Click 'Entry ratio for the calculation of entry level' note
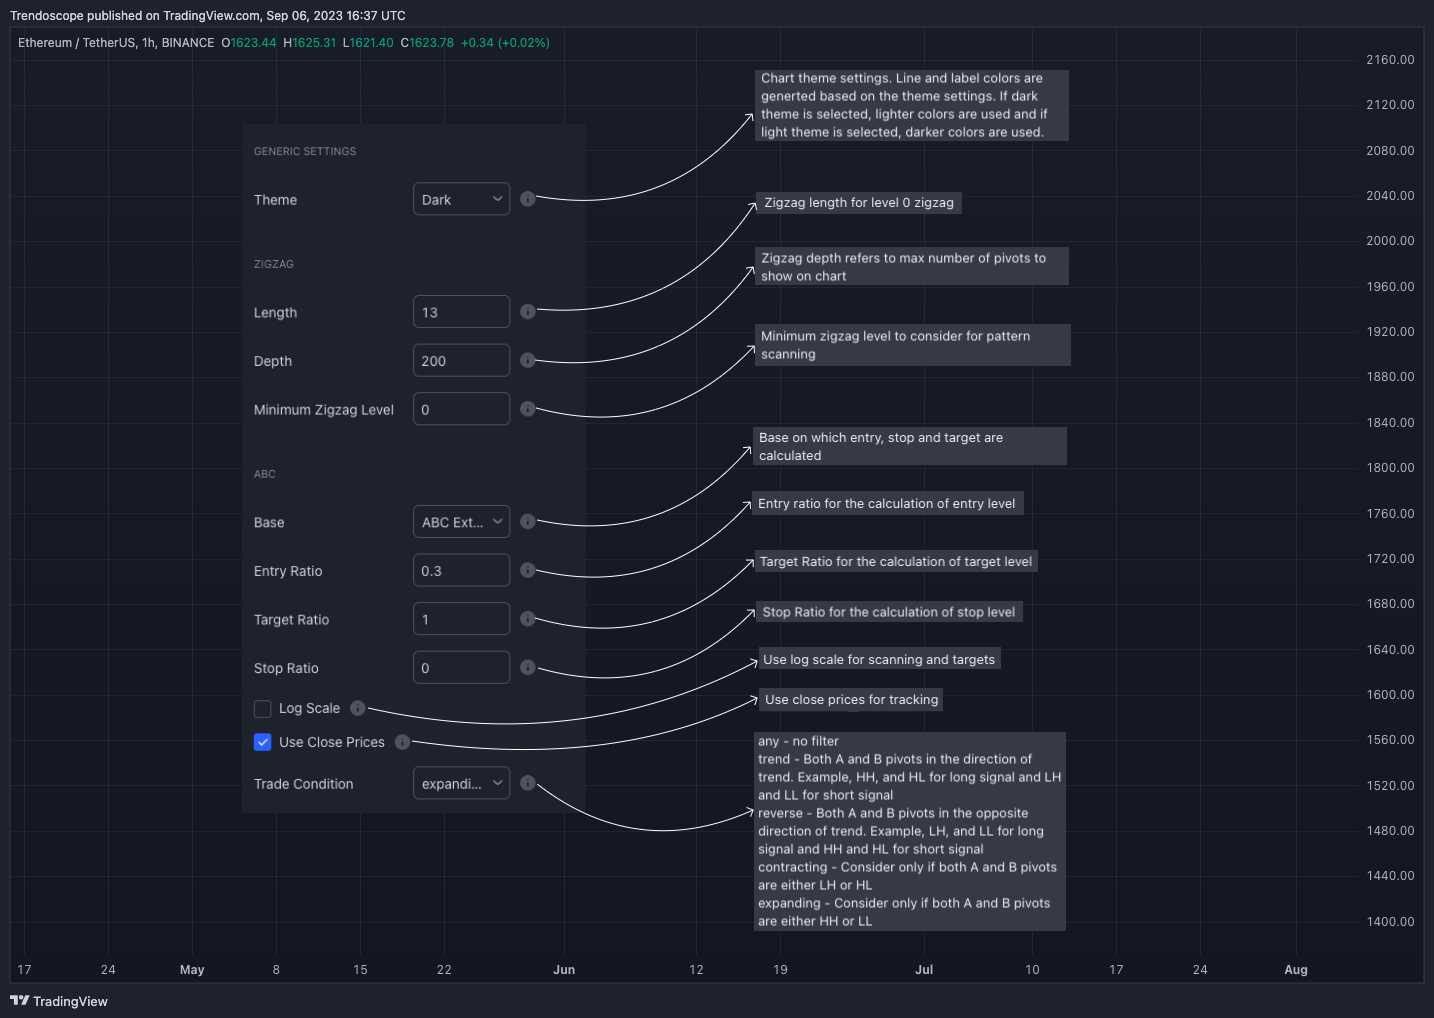This screenshot has width=1434, height=1018. point(887,504)
